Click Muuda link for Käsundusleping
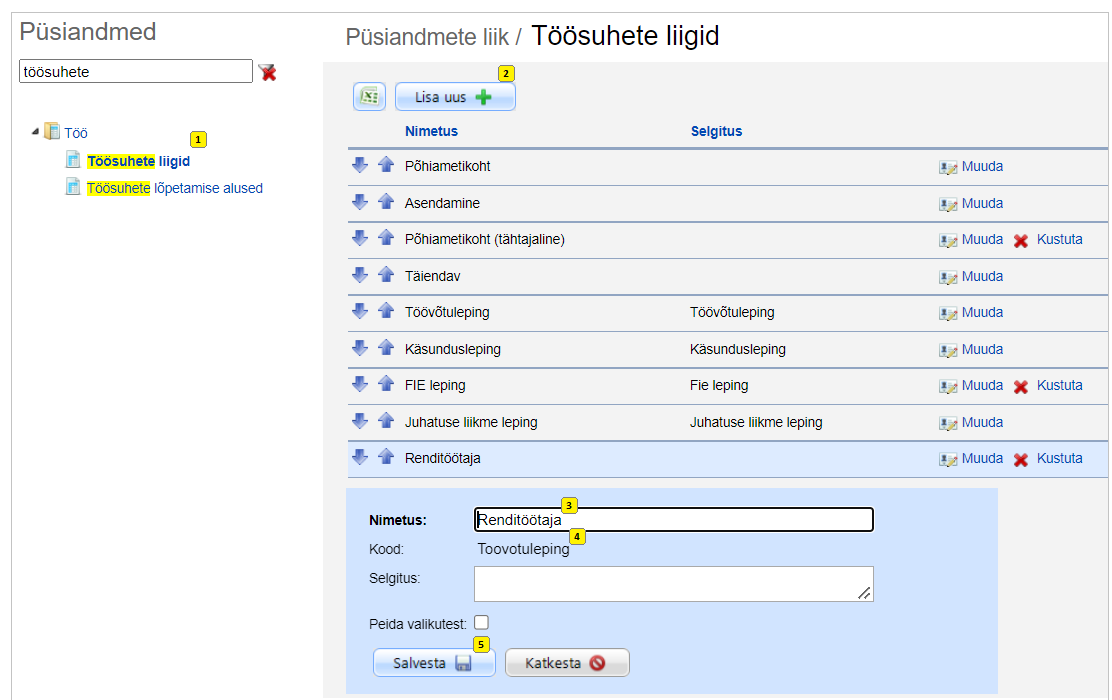The width and height of the screenshot is (1112, 700). click(981, 349)
